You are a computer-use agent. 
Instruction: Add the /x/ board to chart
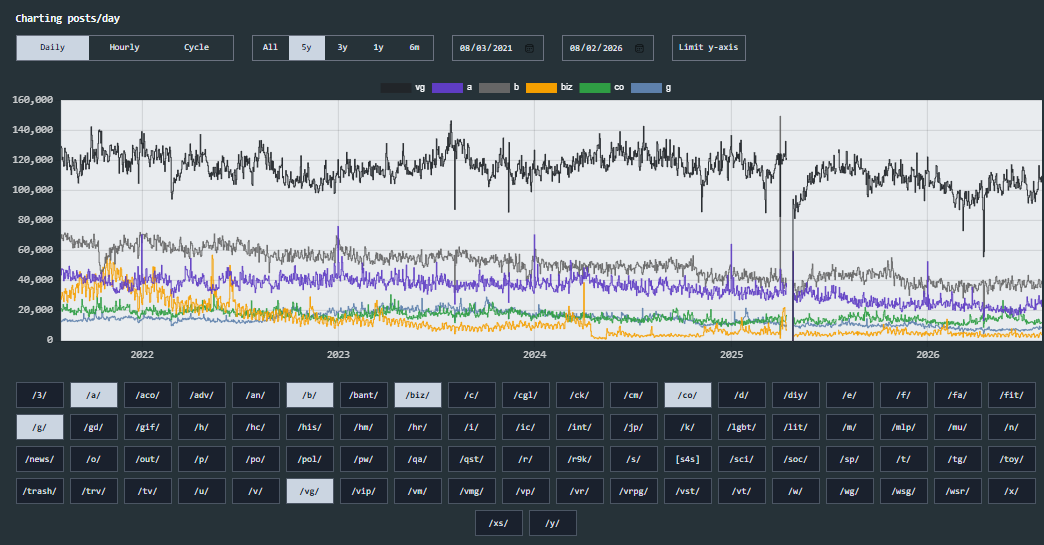coord(1011,491)
